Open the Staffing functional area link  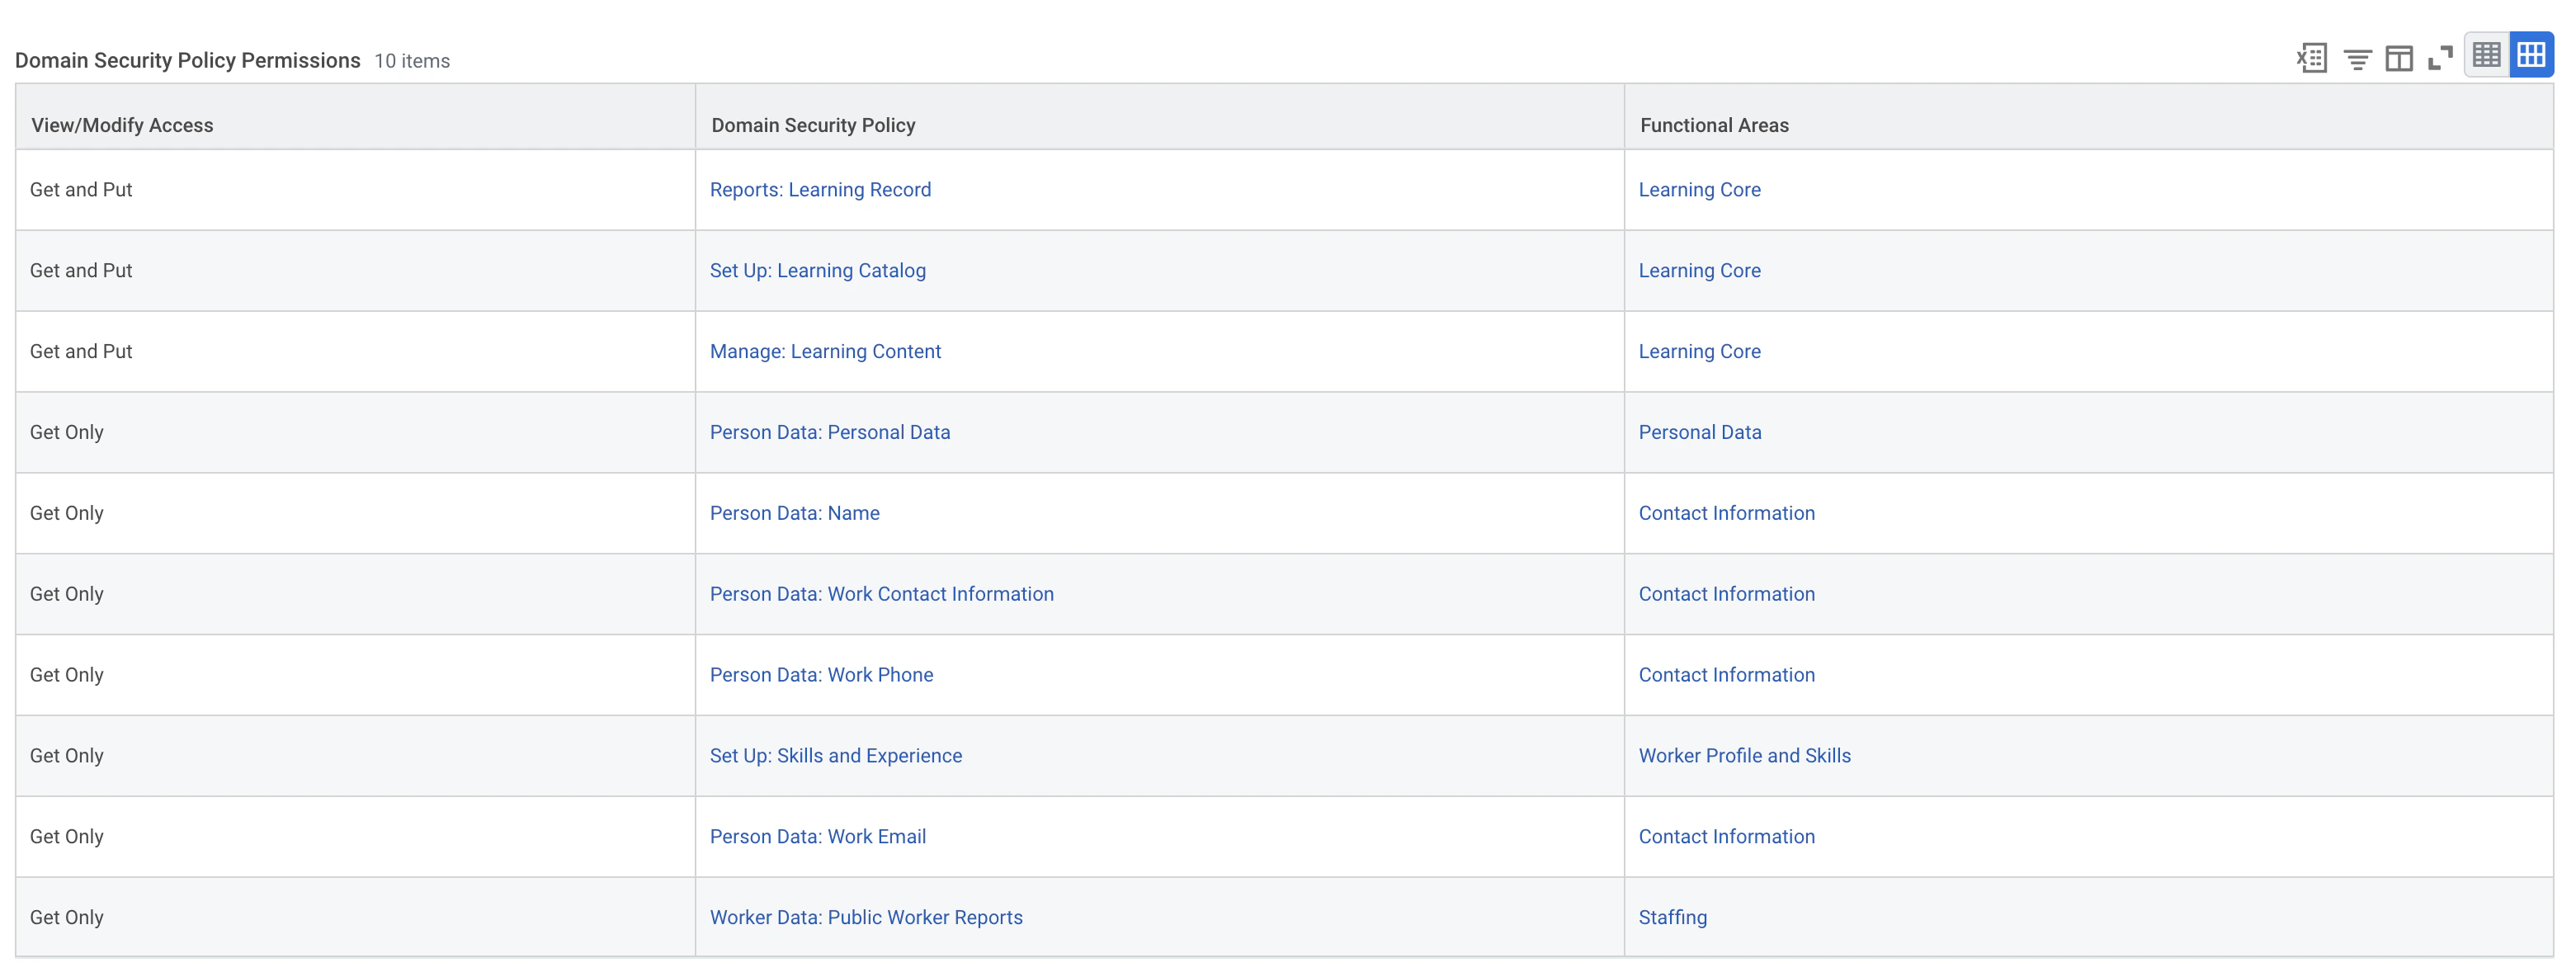coord(1672,918)
